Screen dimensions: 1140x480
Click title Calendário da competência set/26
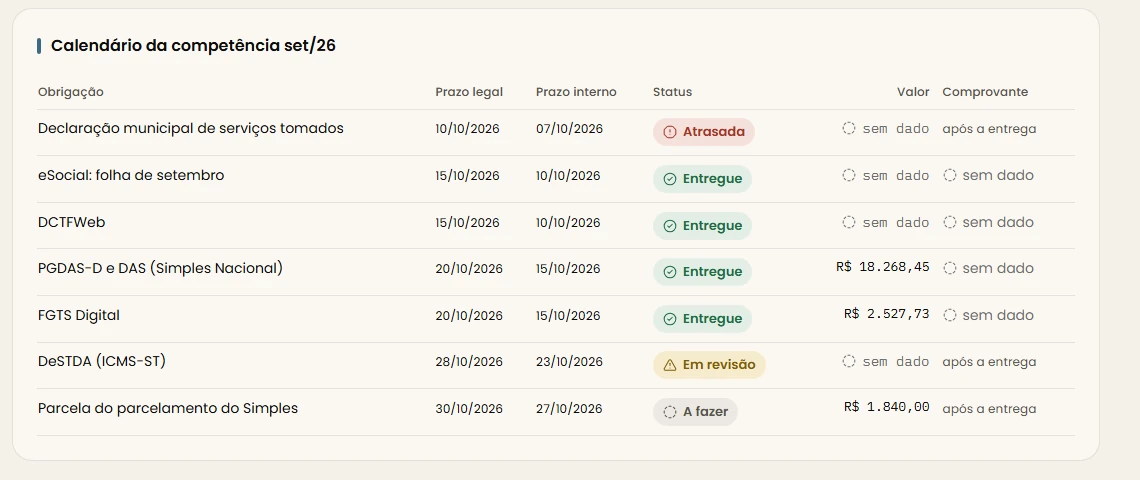click(x=193, y=46)
